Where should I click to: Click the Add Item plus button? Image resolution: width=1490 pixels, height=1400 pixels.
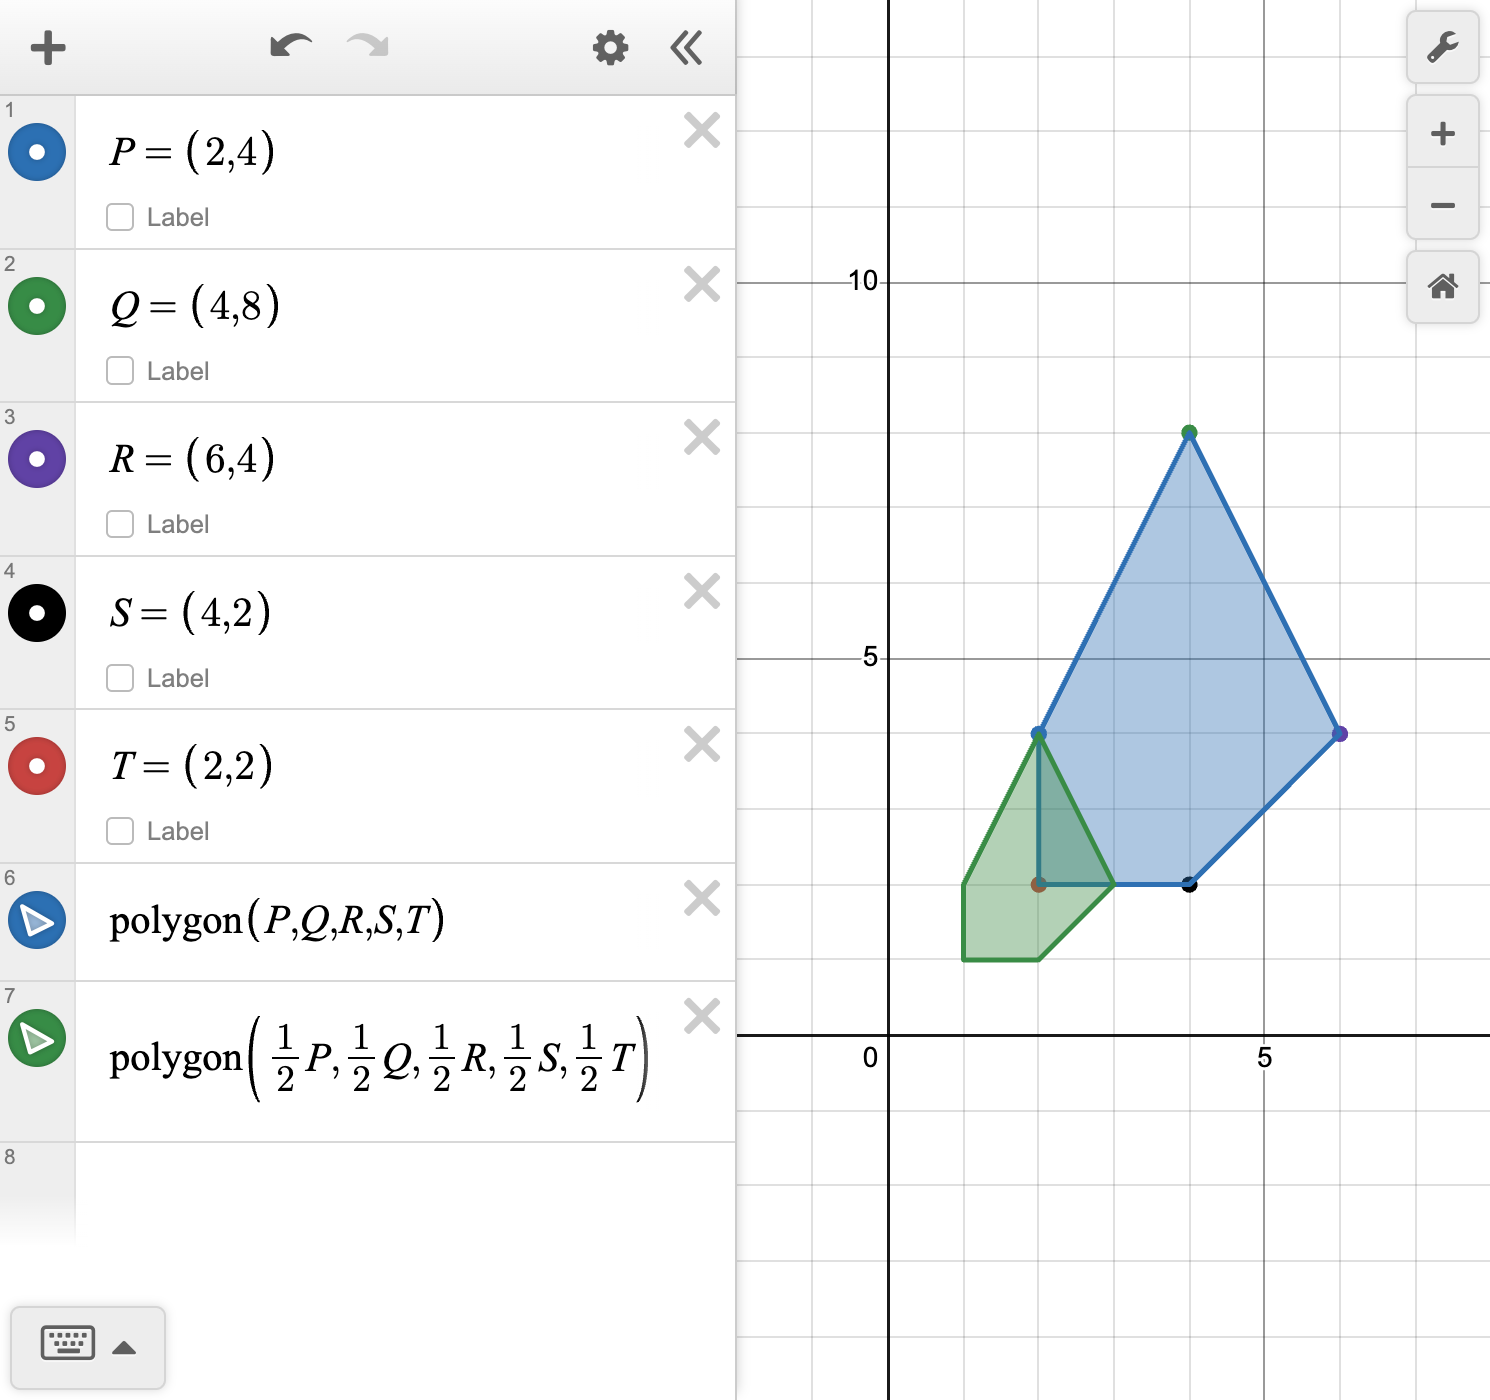(47, 47)
